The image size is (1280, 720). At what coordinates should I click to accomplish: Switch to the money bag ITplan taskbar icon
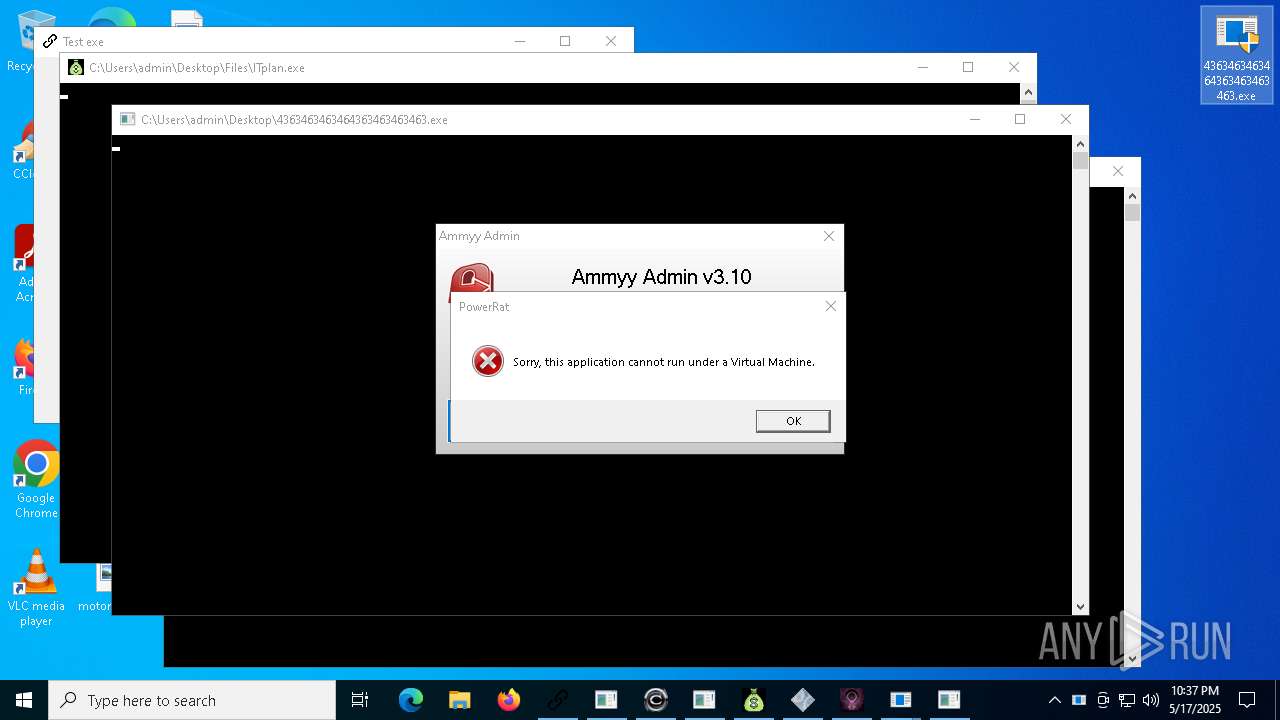(x=753, y=700)
